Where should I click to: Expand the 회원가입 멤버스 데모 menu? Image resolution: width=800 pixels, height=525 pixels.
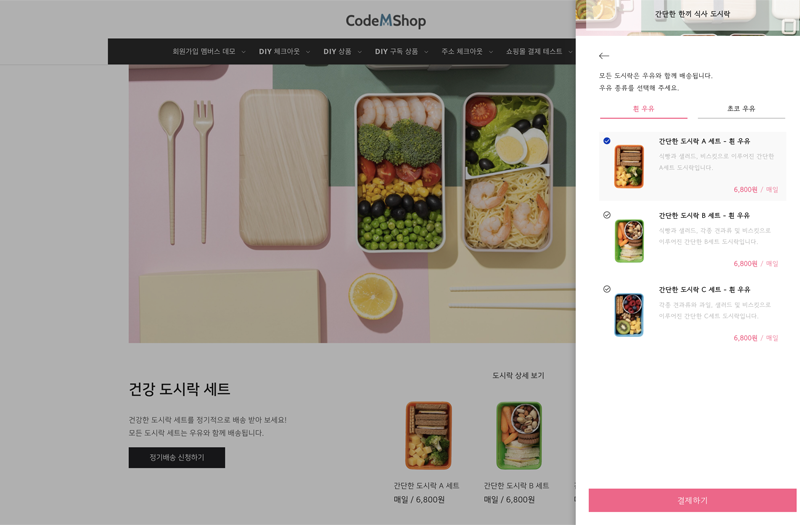pos(209,52)
